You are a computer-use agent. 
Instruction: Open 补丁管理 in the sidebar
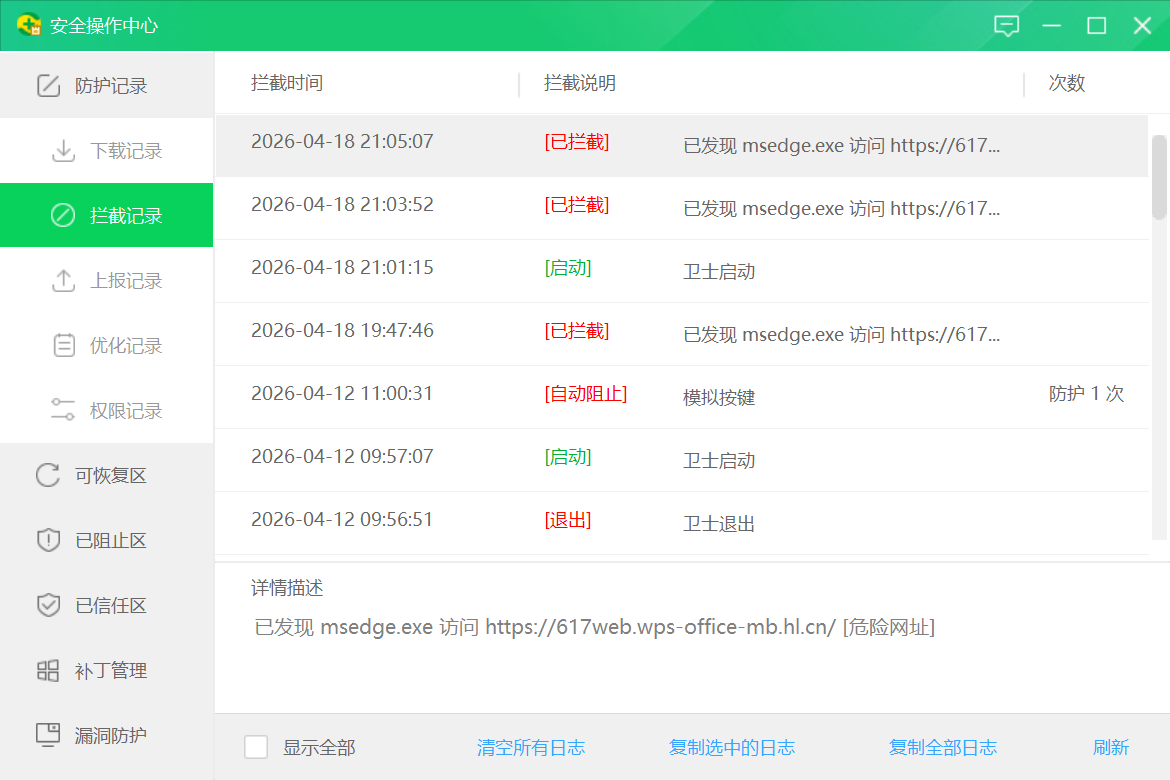pos(107,670)
